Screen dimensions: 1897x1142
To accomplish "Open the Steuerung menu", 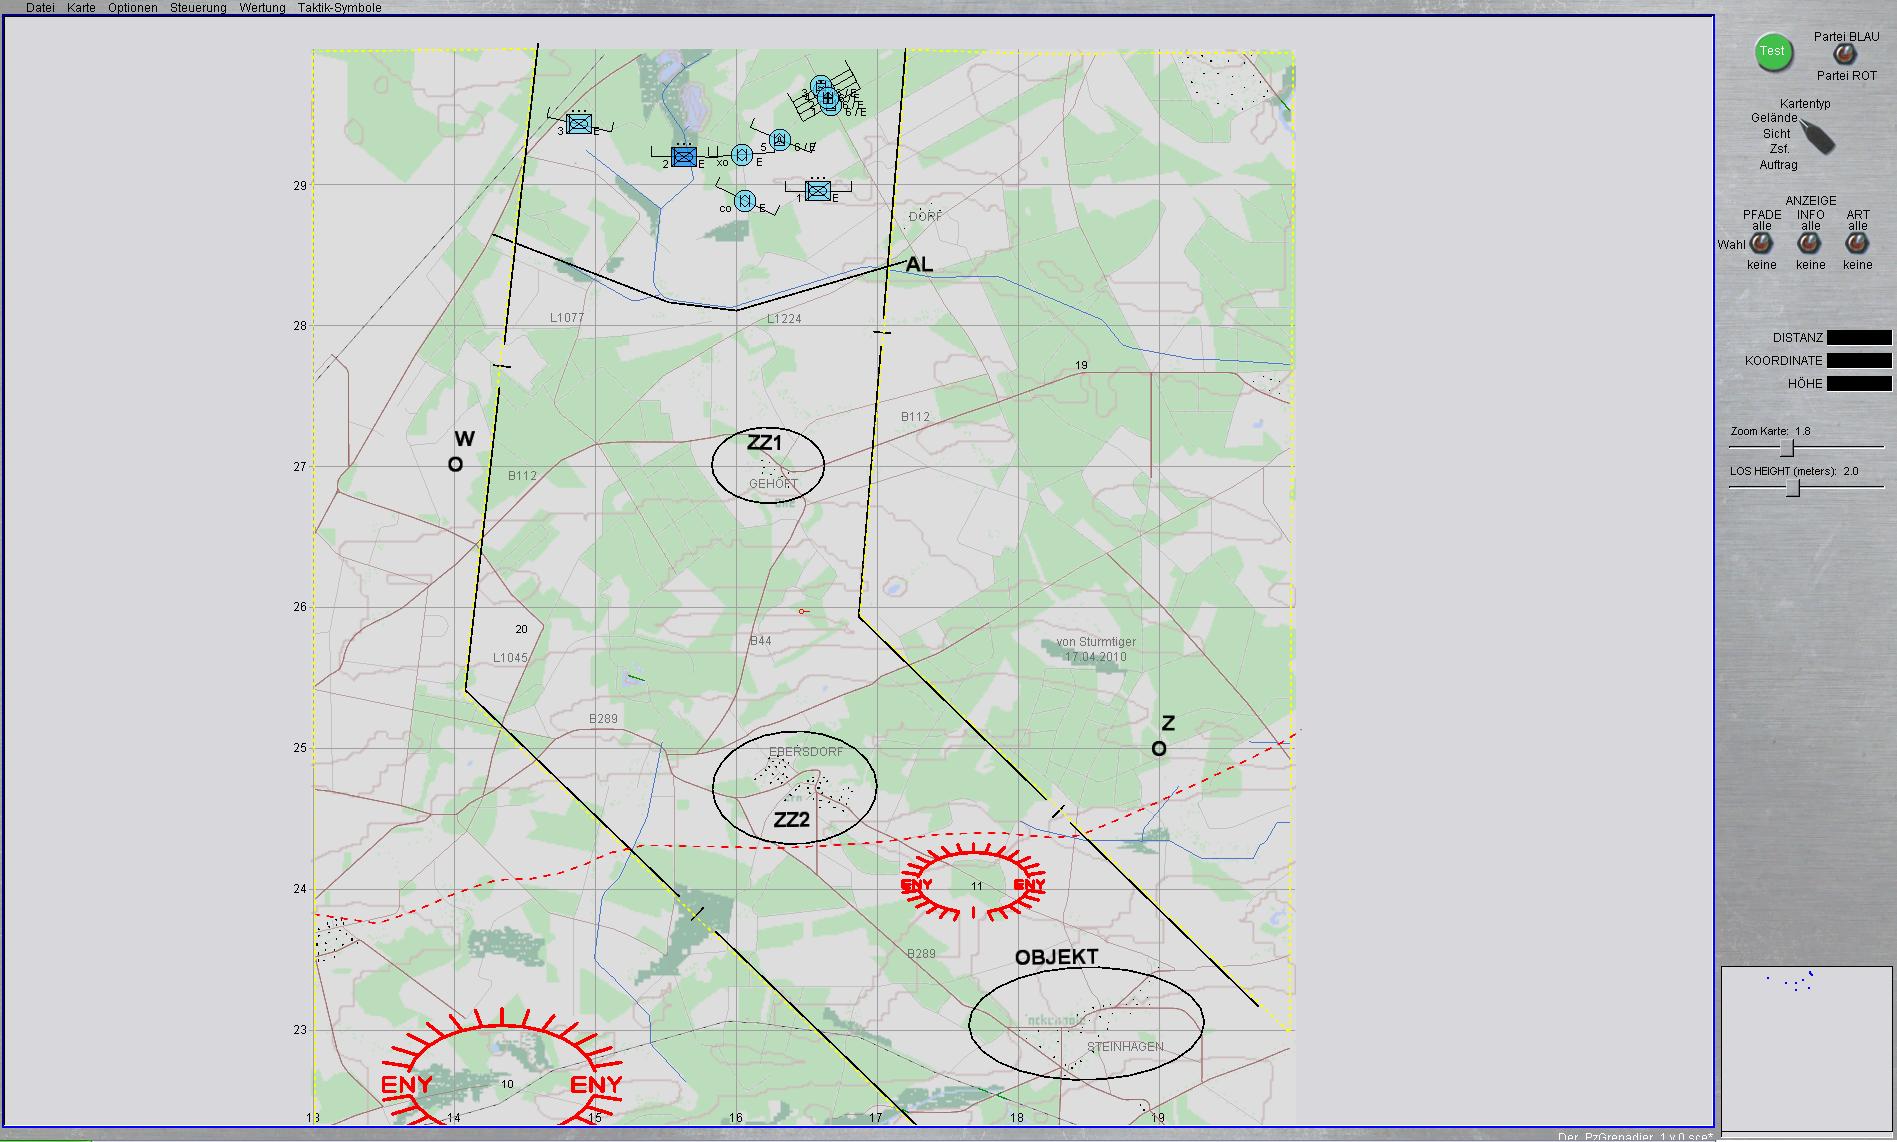I will point(198,8).
